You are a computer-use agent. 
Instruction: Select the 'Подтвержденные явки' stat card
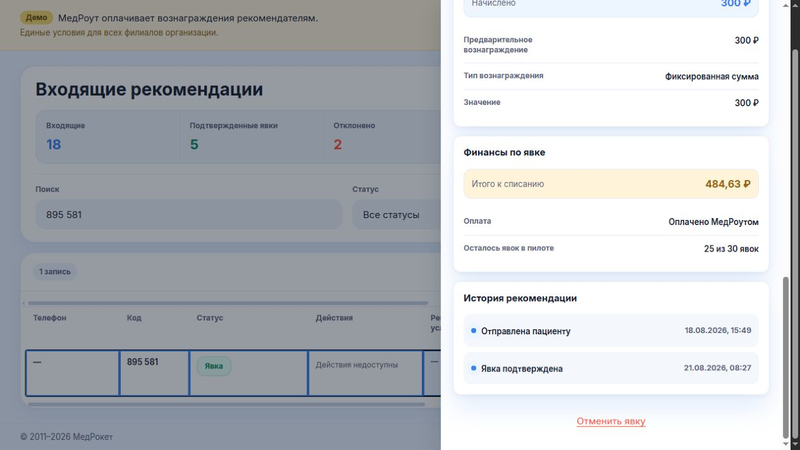[251, 137]
